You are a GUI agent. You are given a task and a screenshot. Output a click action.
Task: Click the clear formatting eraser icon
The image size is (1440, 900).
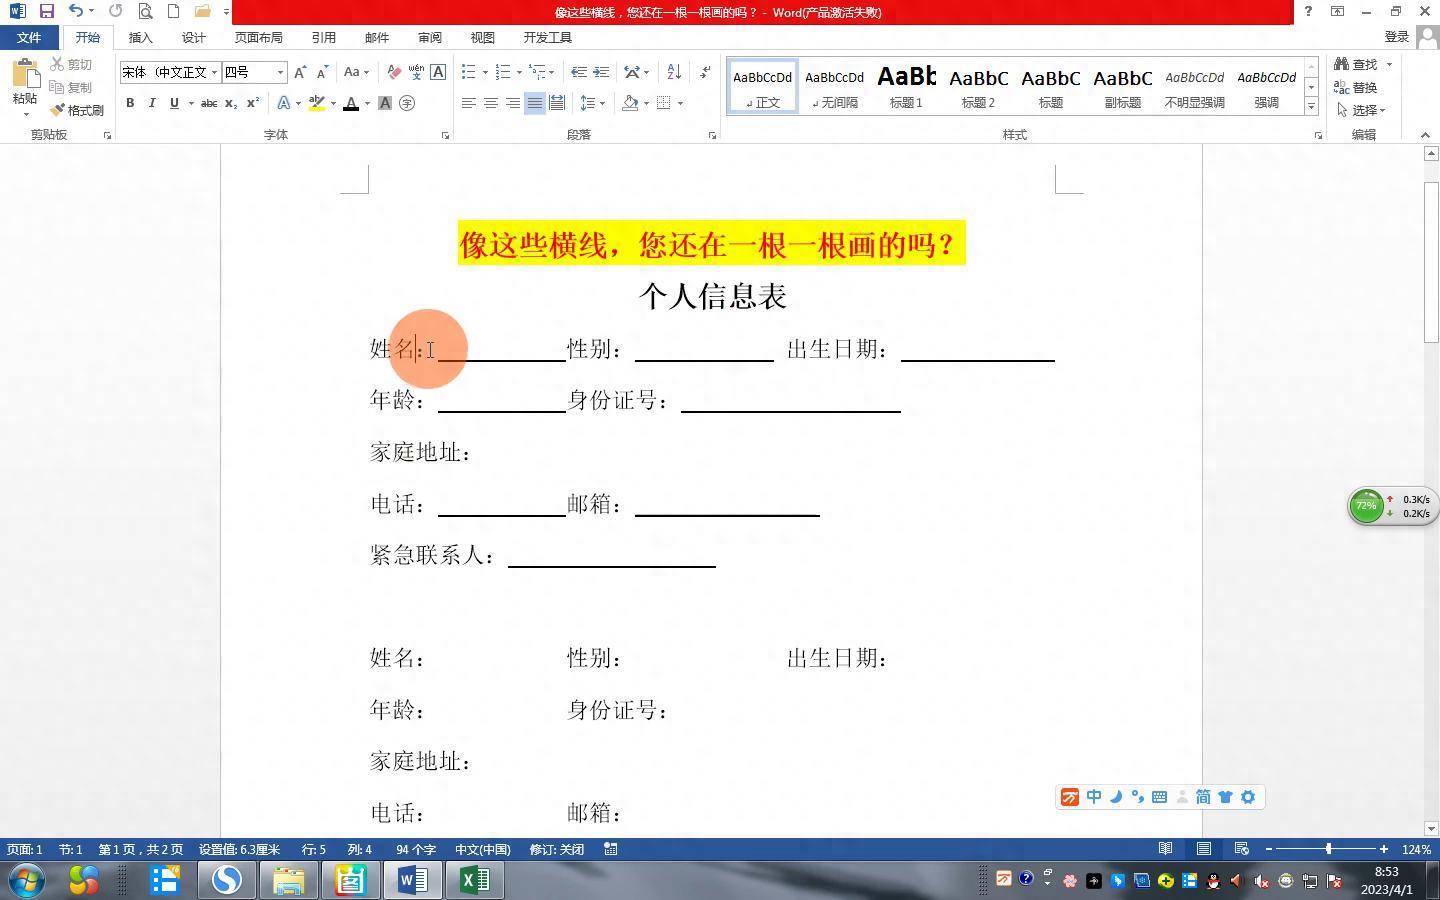[395, 72]
